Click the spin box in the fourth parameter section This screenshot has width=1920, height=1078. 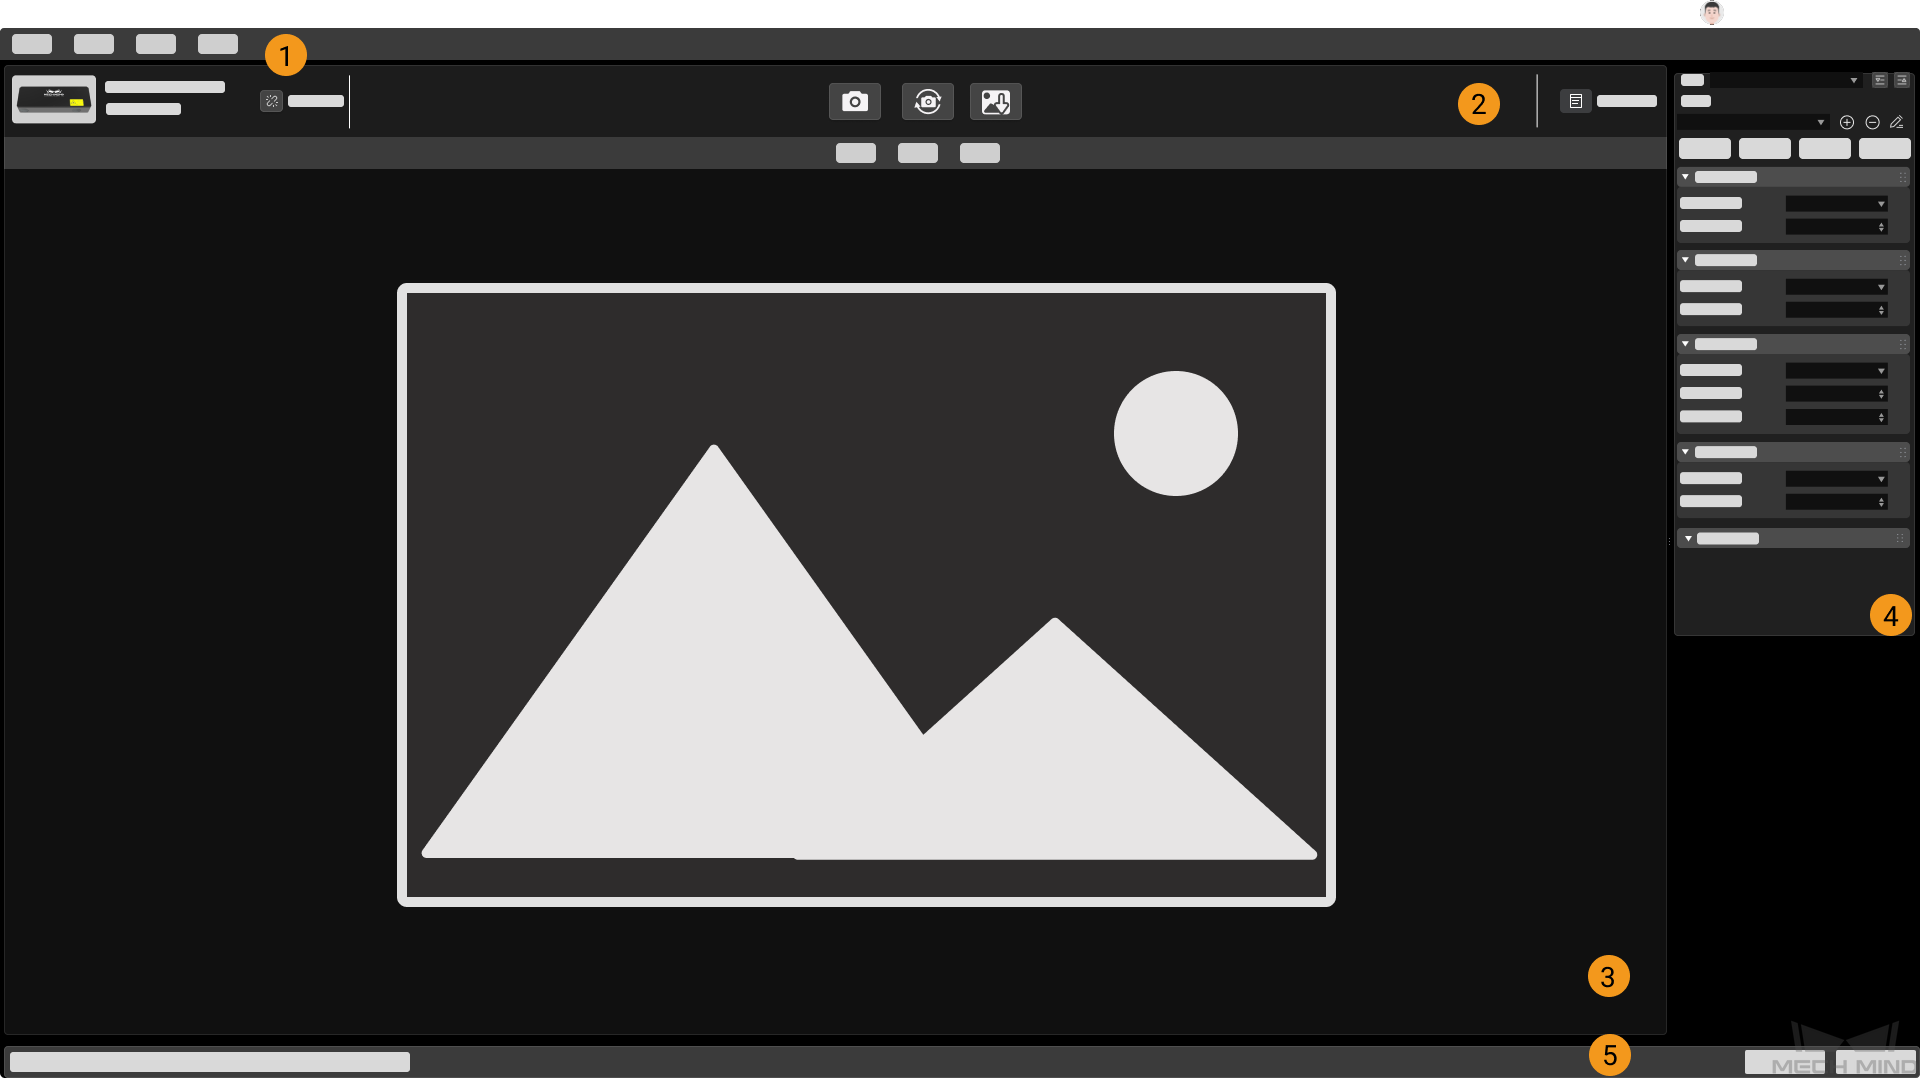1837,502
